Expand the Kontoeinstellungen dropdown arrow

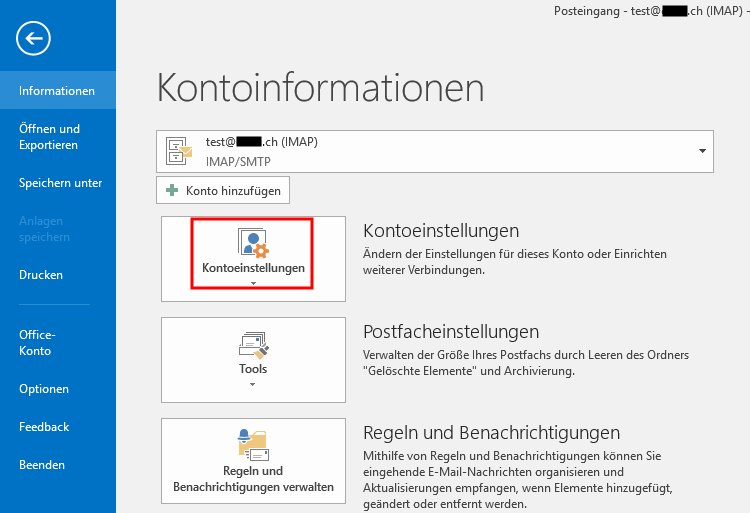pyautogui.click(x=253, y=284)
